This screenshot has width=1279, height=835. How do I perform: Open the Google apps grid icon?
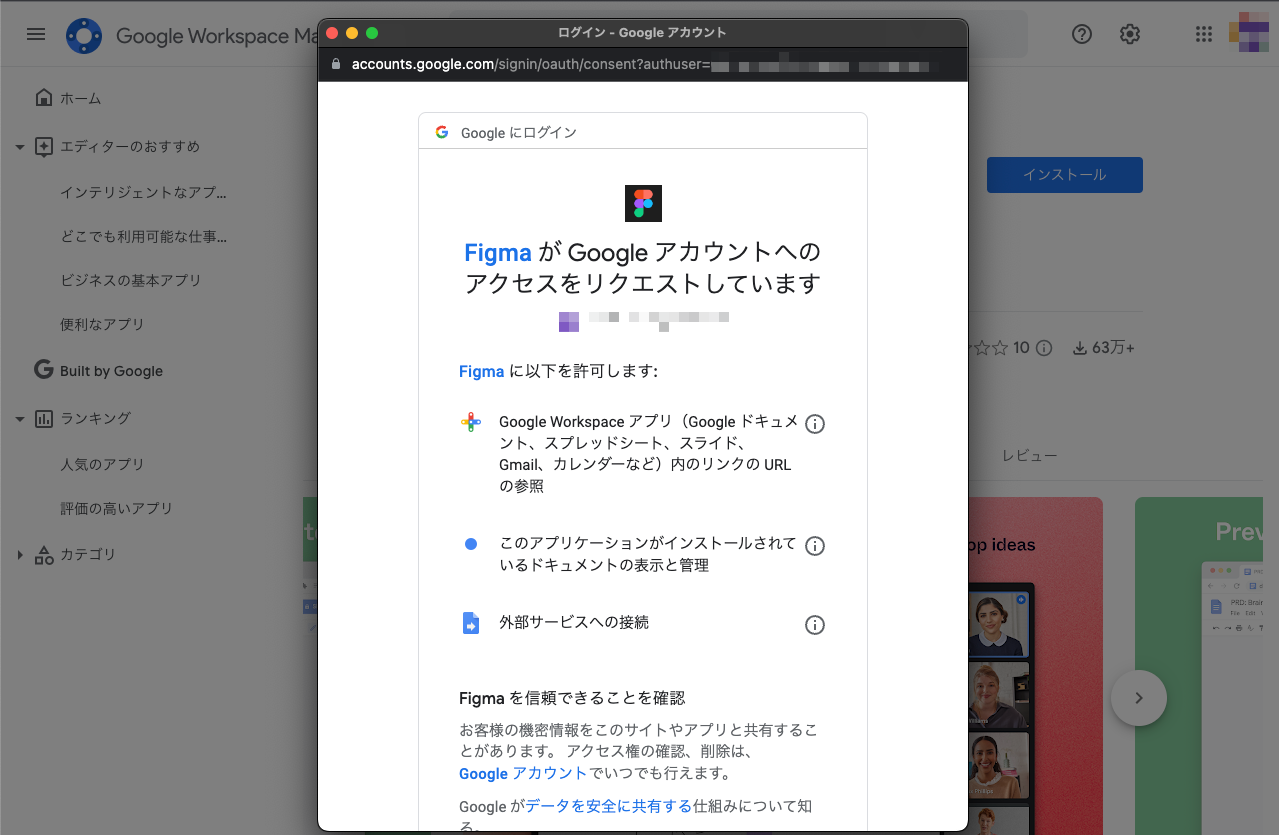pyautogui.click(x=1204, y=34)
